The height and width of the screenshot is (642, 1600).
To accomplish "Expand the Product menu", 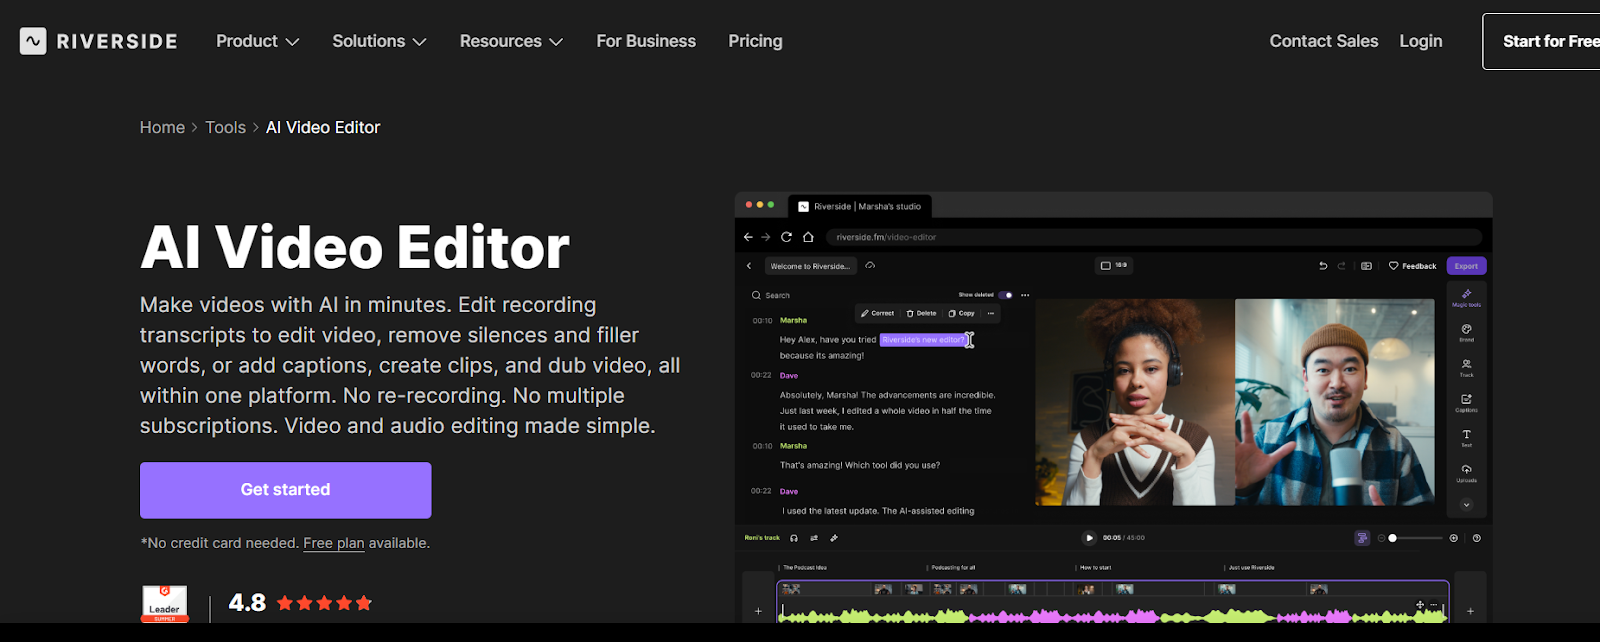I will point(258,41).
